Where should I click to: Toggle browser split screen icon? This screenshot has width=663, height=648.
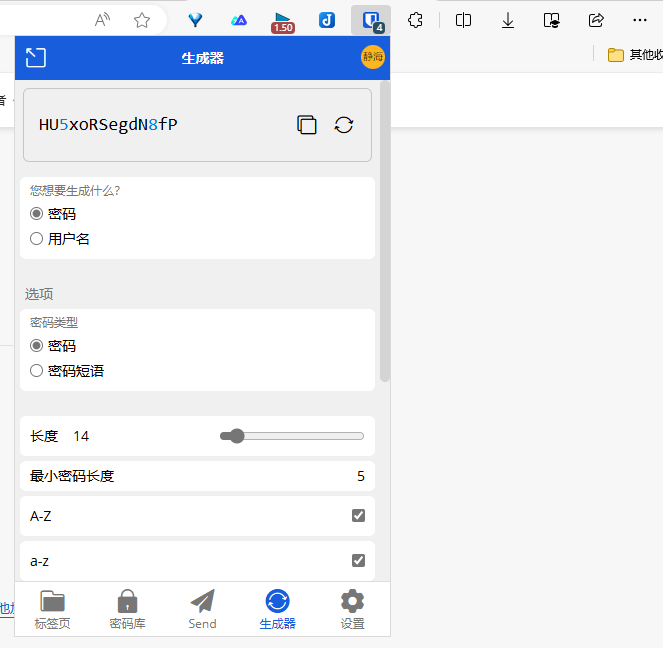tap(463, 20)
